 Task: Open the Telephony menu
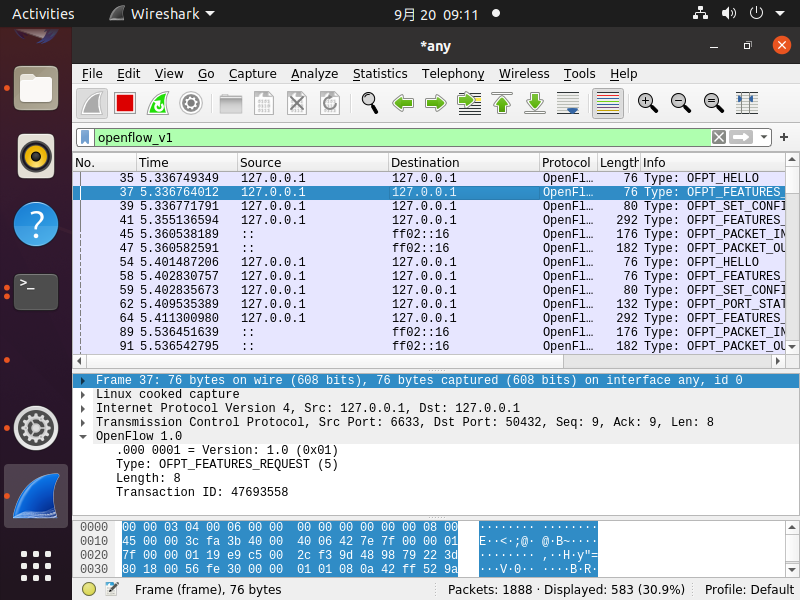pyautogui.click(x=453, y=74)
